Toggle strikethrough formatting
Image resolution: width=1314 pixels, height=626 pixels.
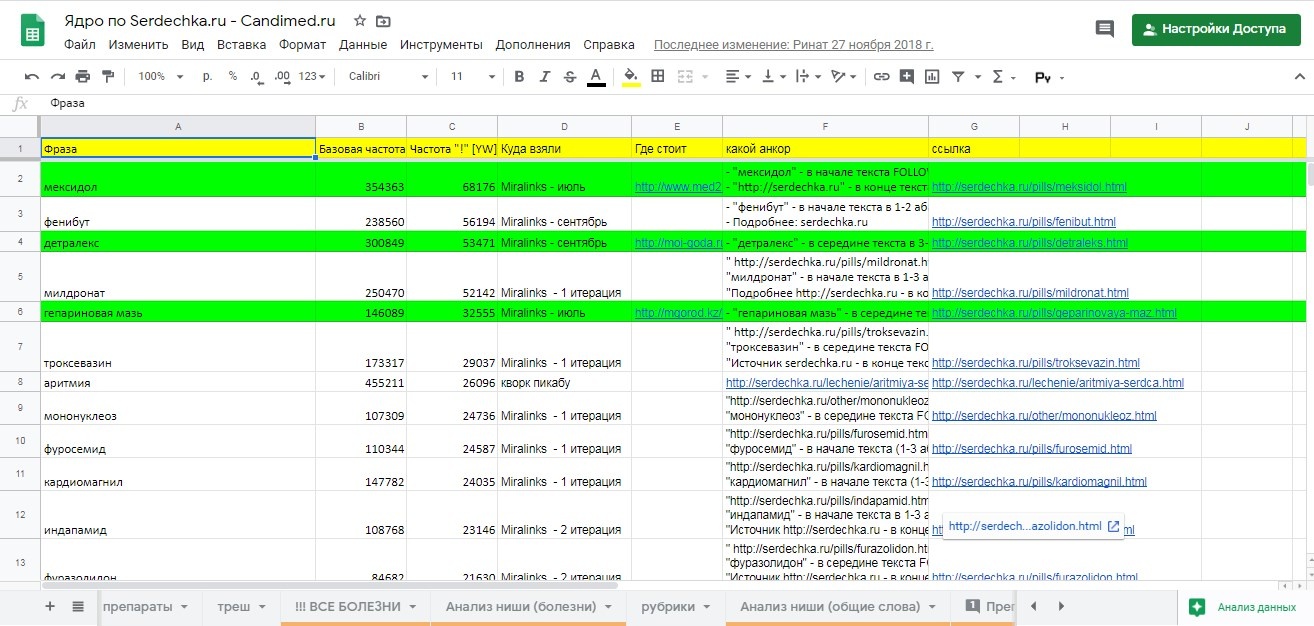(570, 76)
